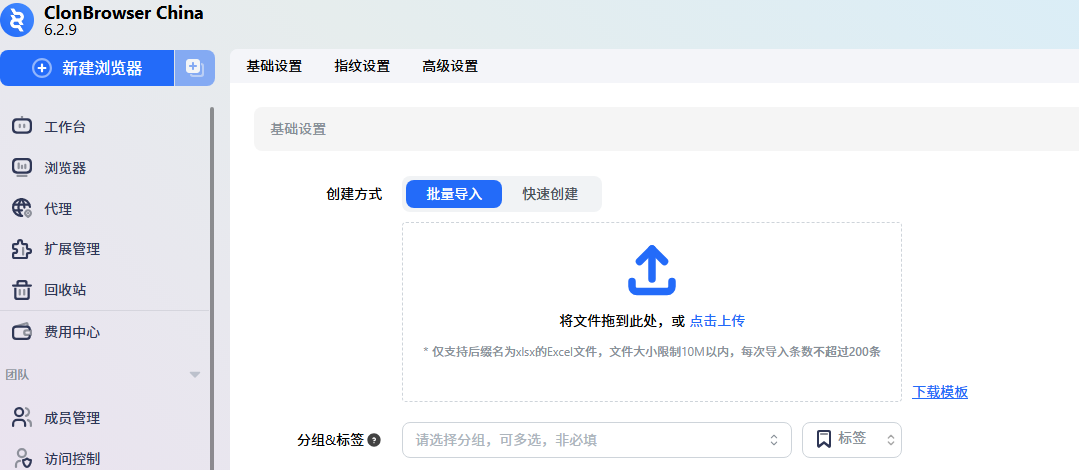Click the ClonBrowser China title text

(x=124, y=13)
